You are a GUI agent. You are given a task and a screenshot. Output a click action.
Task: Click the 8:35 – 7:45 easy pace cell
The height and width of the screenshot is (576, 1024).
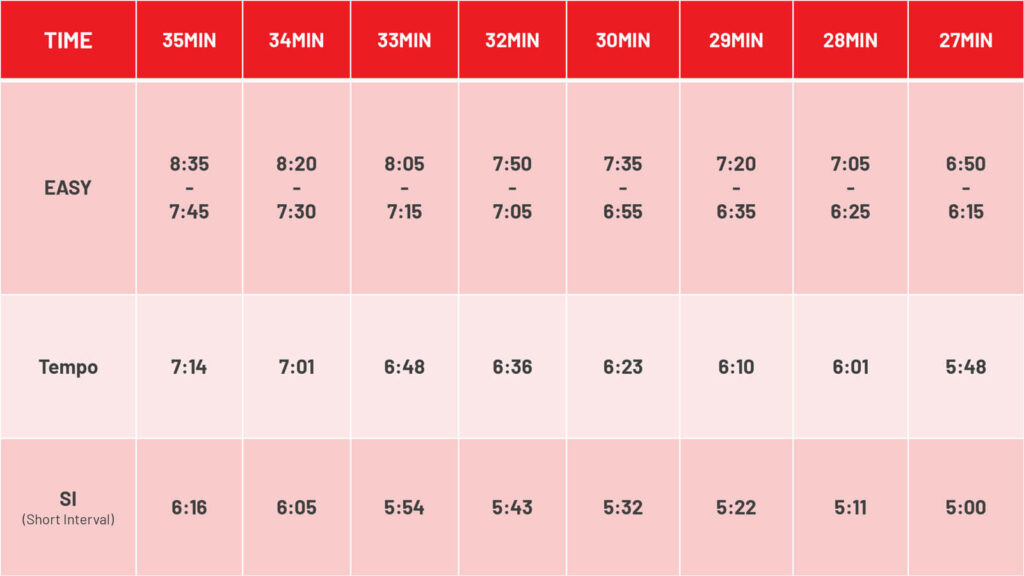(189, 187)
